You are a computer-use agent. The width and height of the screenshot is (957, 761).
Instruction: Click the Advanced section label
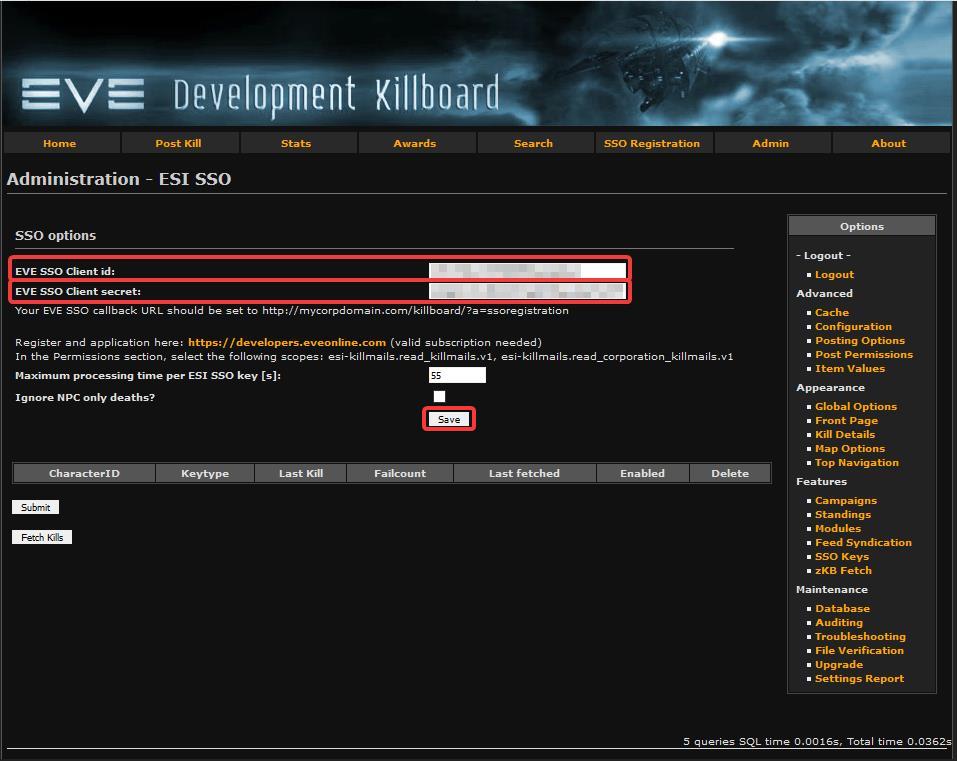[x=825, y=294]
